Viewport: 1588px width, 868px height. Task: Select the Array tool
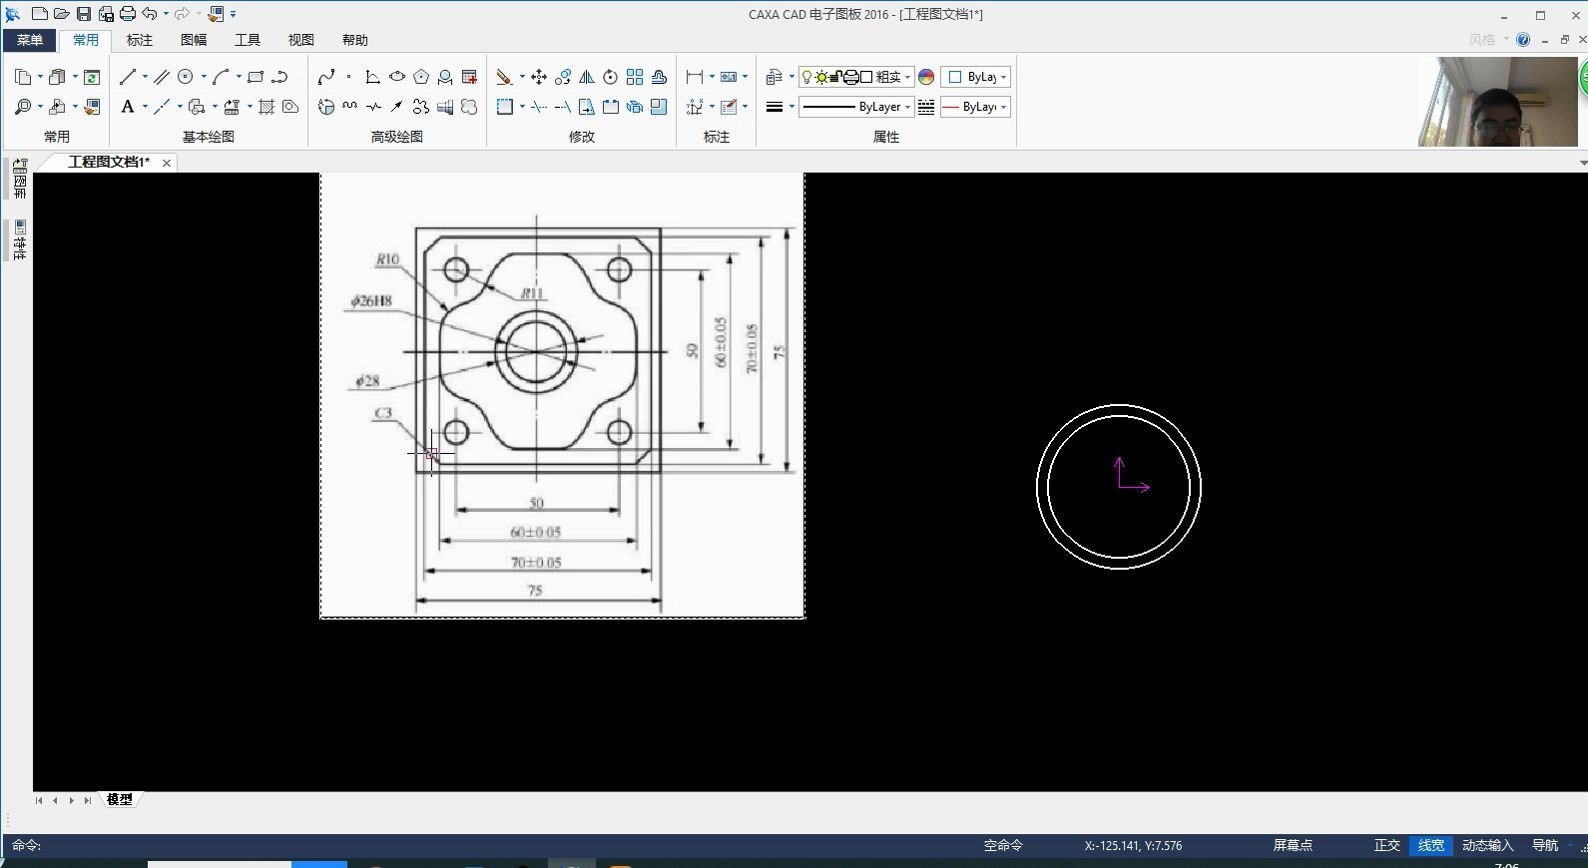[635, 77]
